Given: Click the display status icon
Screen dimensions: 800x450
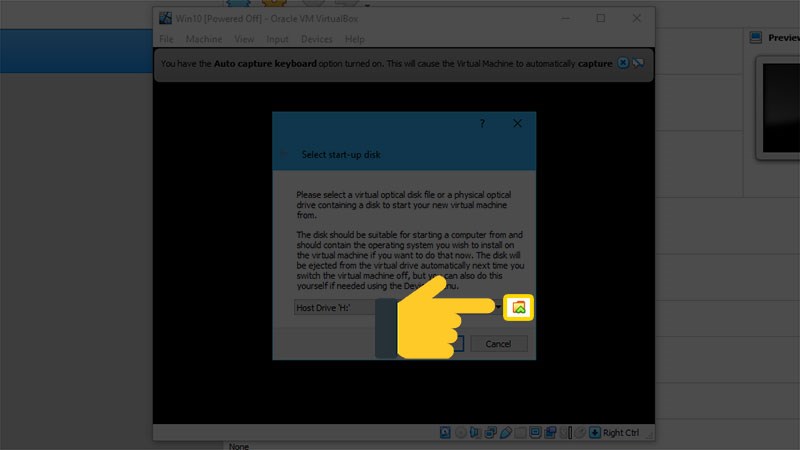Looking at the screenshot, I should click(535, 433).
